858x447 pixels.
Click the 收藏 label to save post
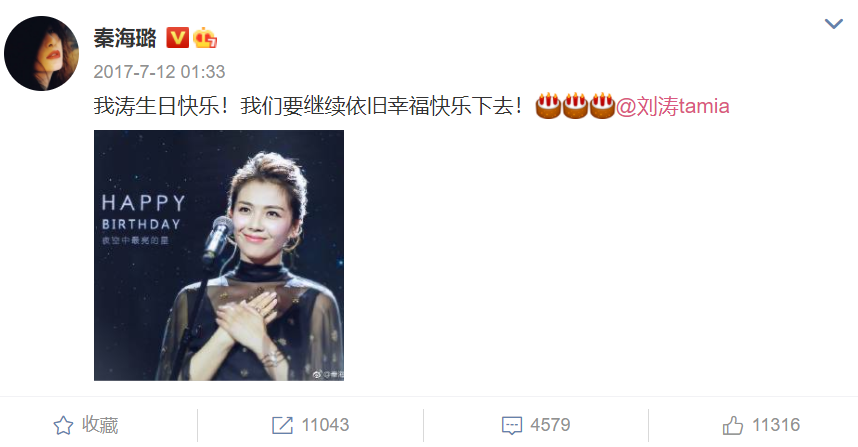click(x=100, y=425)
